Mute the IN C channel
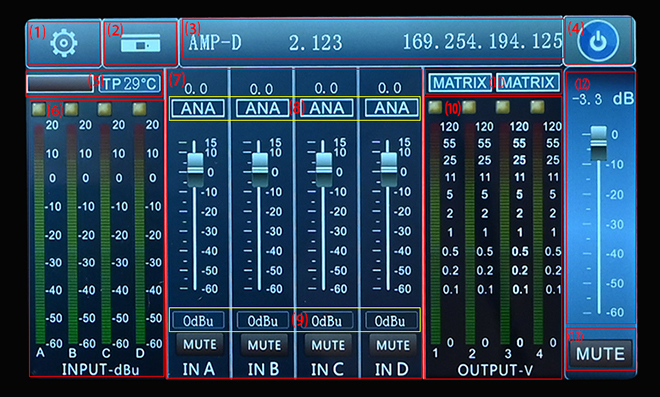This screenshot has height=397, width=660. click(328, 345)
